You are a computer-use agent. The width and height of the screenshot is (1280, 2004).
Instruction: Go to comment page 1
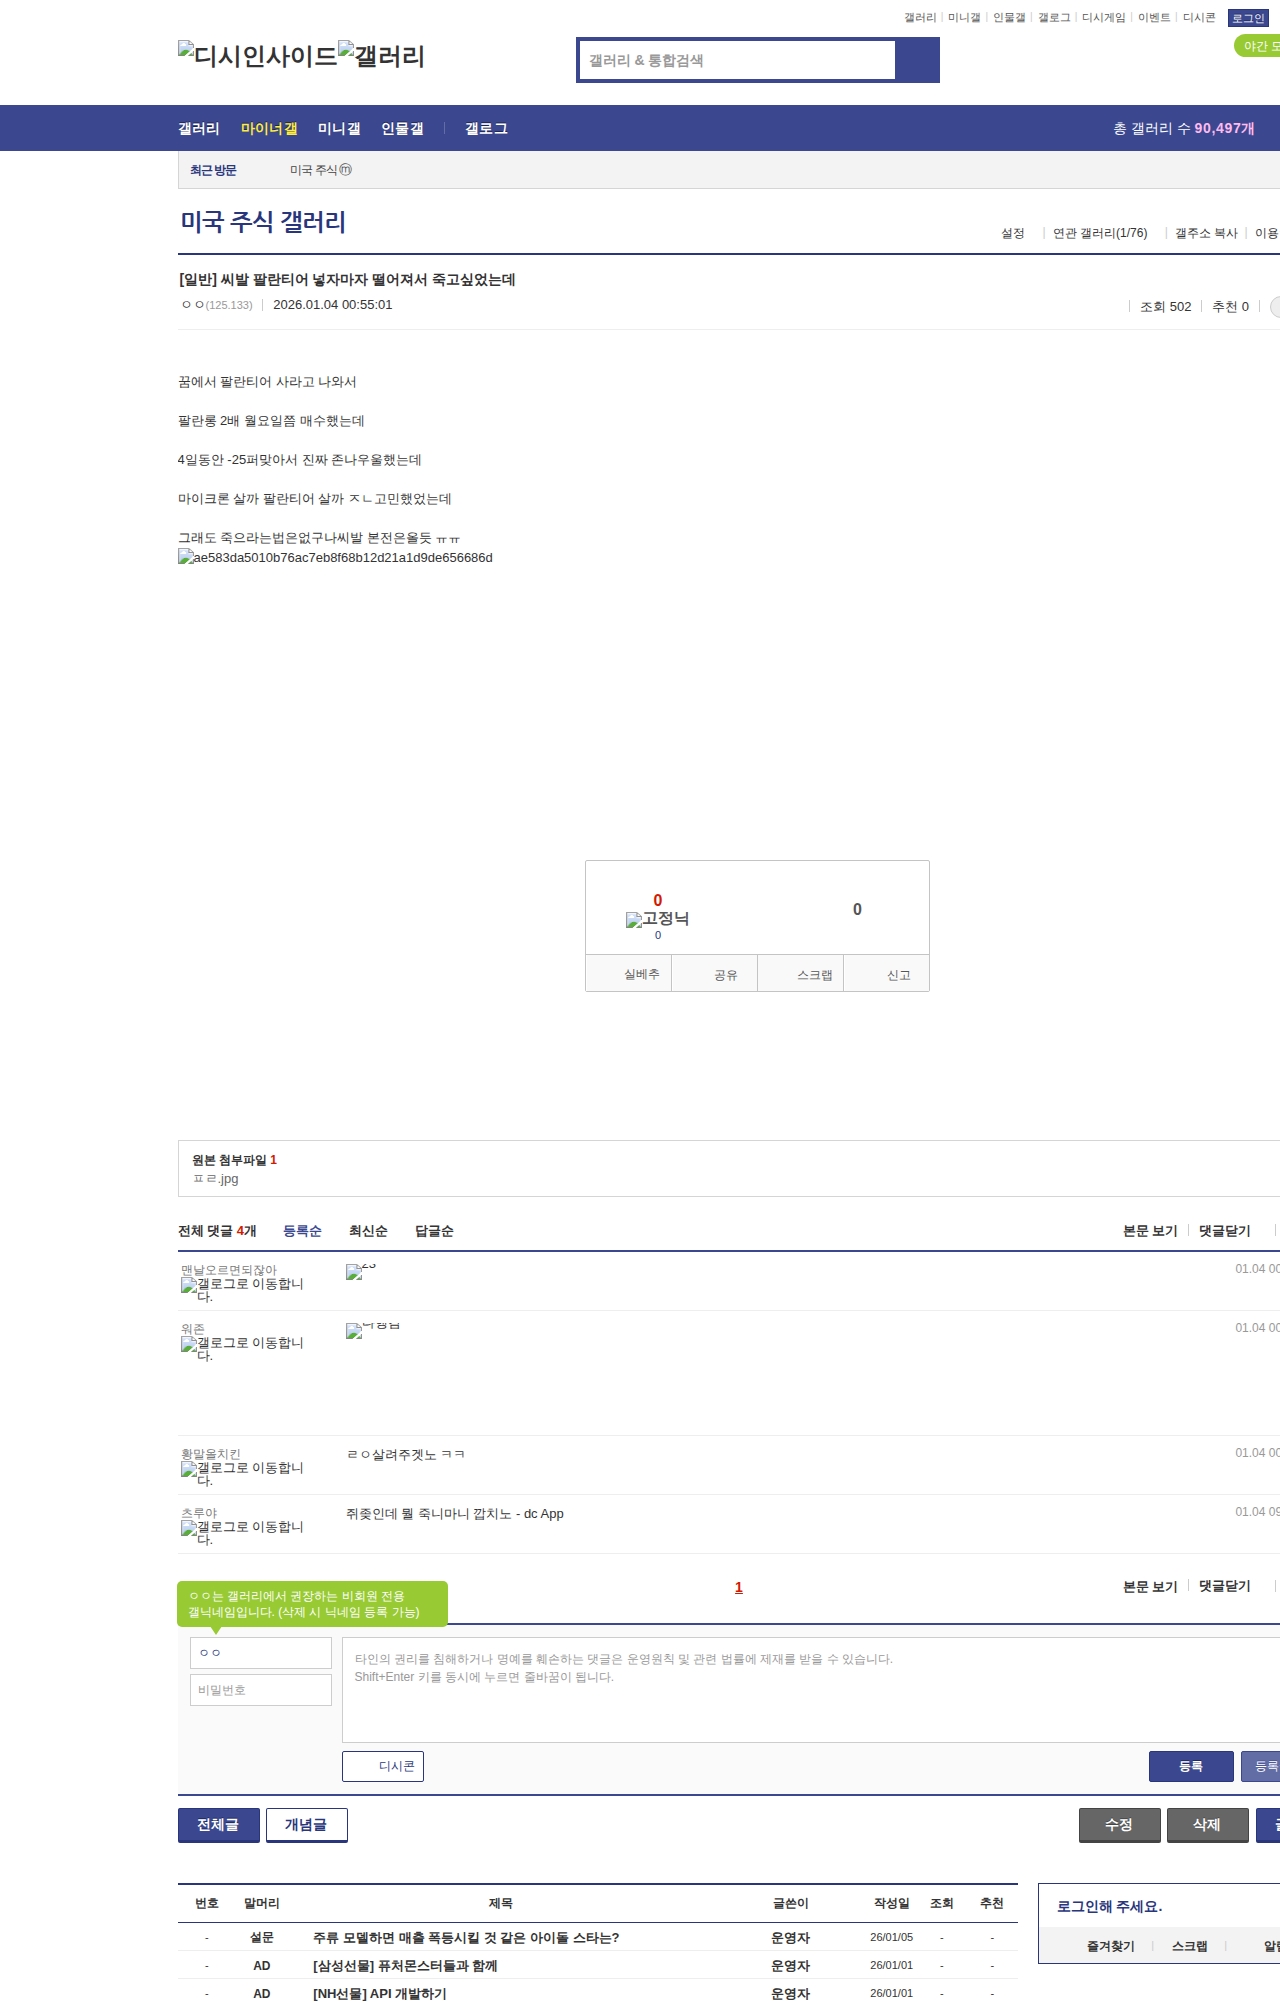coord(739,1587)
